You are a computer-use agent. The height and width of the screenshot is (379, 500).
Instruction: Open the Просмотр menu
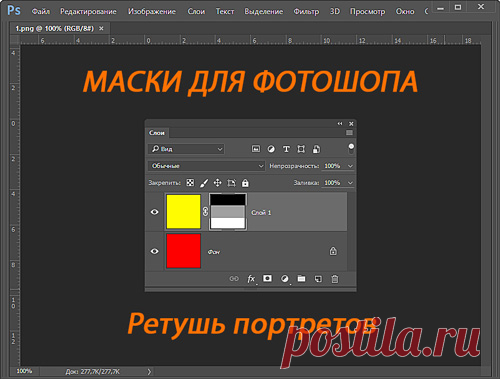tap(367, 11)
